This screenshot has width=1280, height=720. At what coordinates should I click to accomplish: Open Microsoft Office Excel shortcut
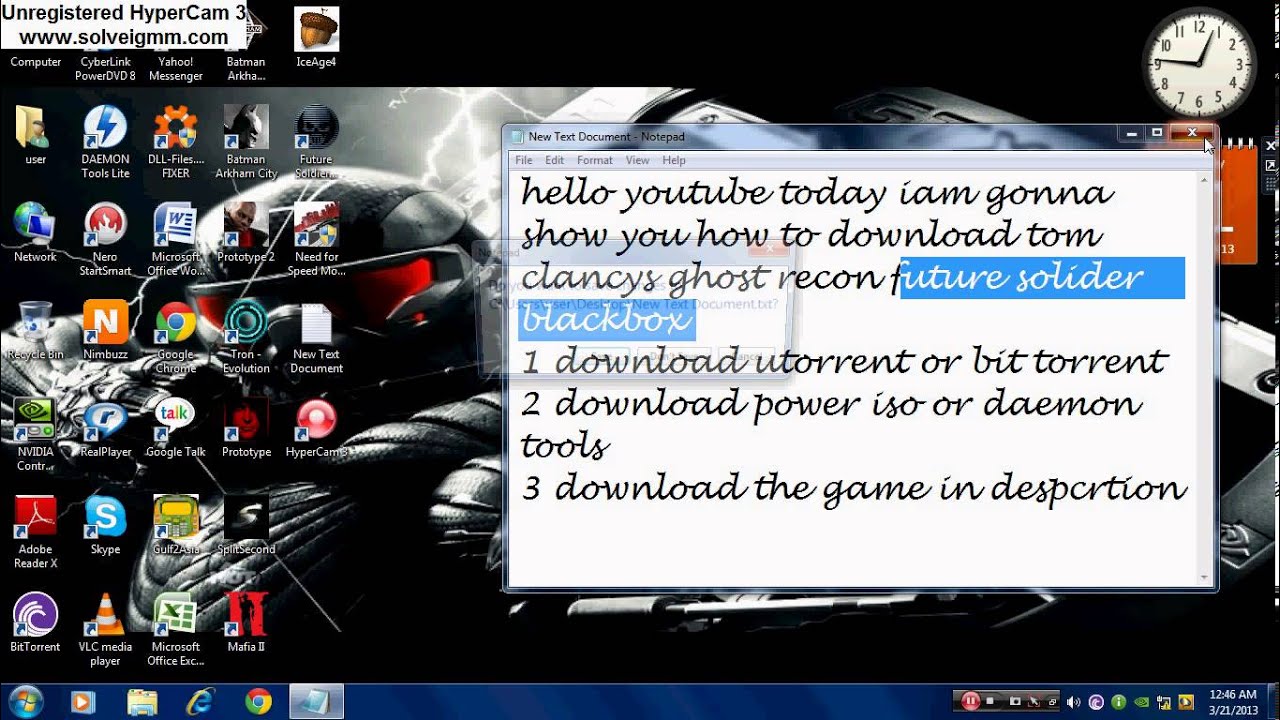pos(176,628)
